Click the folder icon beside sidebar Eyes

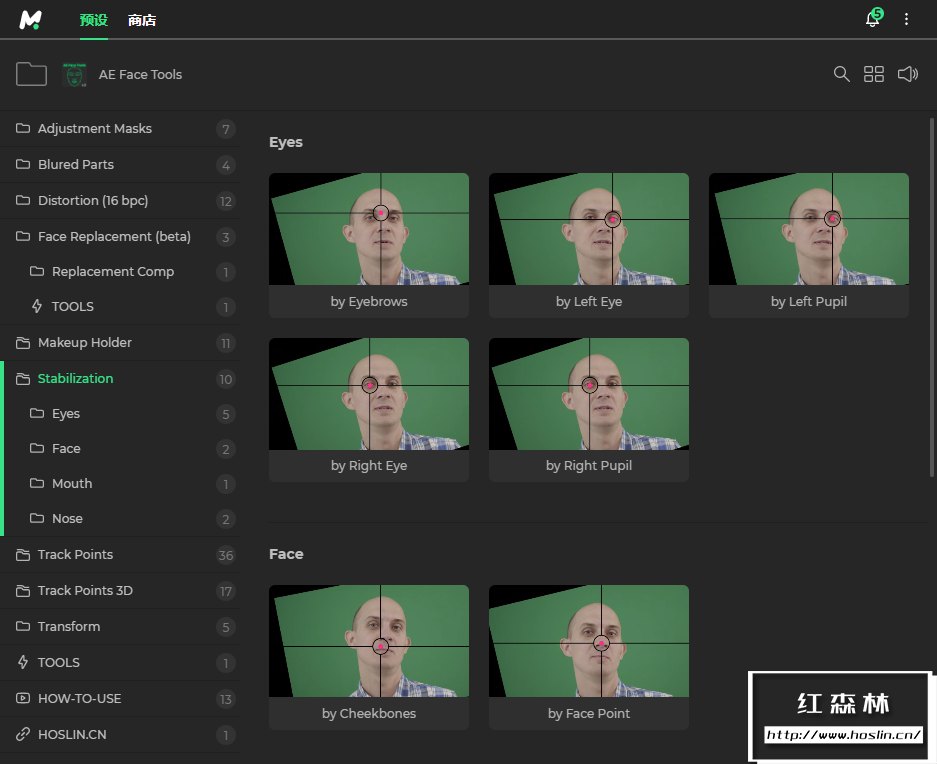coord(37,413)
